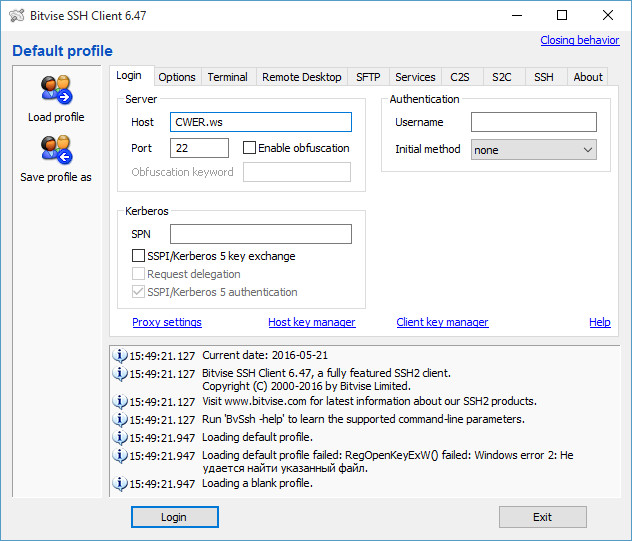Click the Save profile as icon
Image resolution: width=632 pixels, height=541 pixels.
tap(56, 151)
